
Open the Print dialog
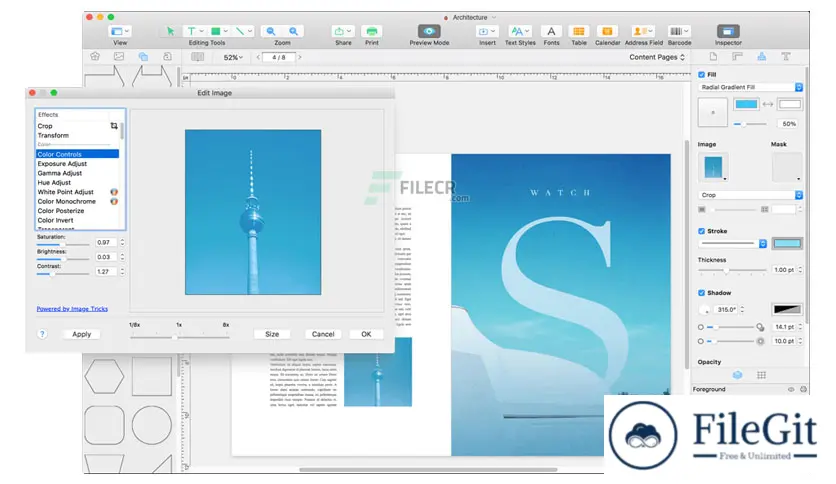[x=372, y=31]
